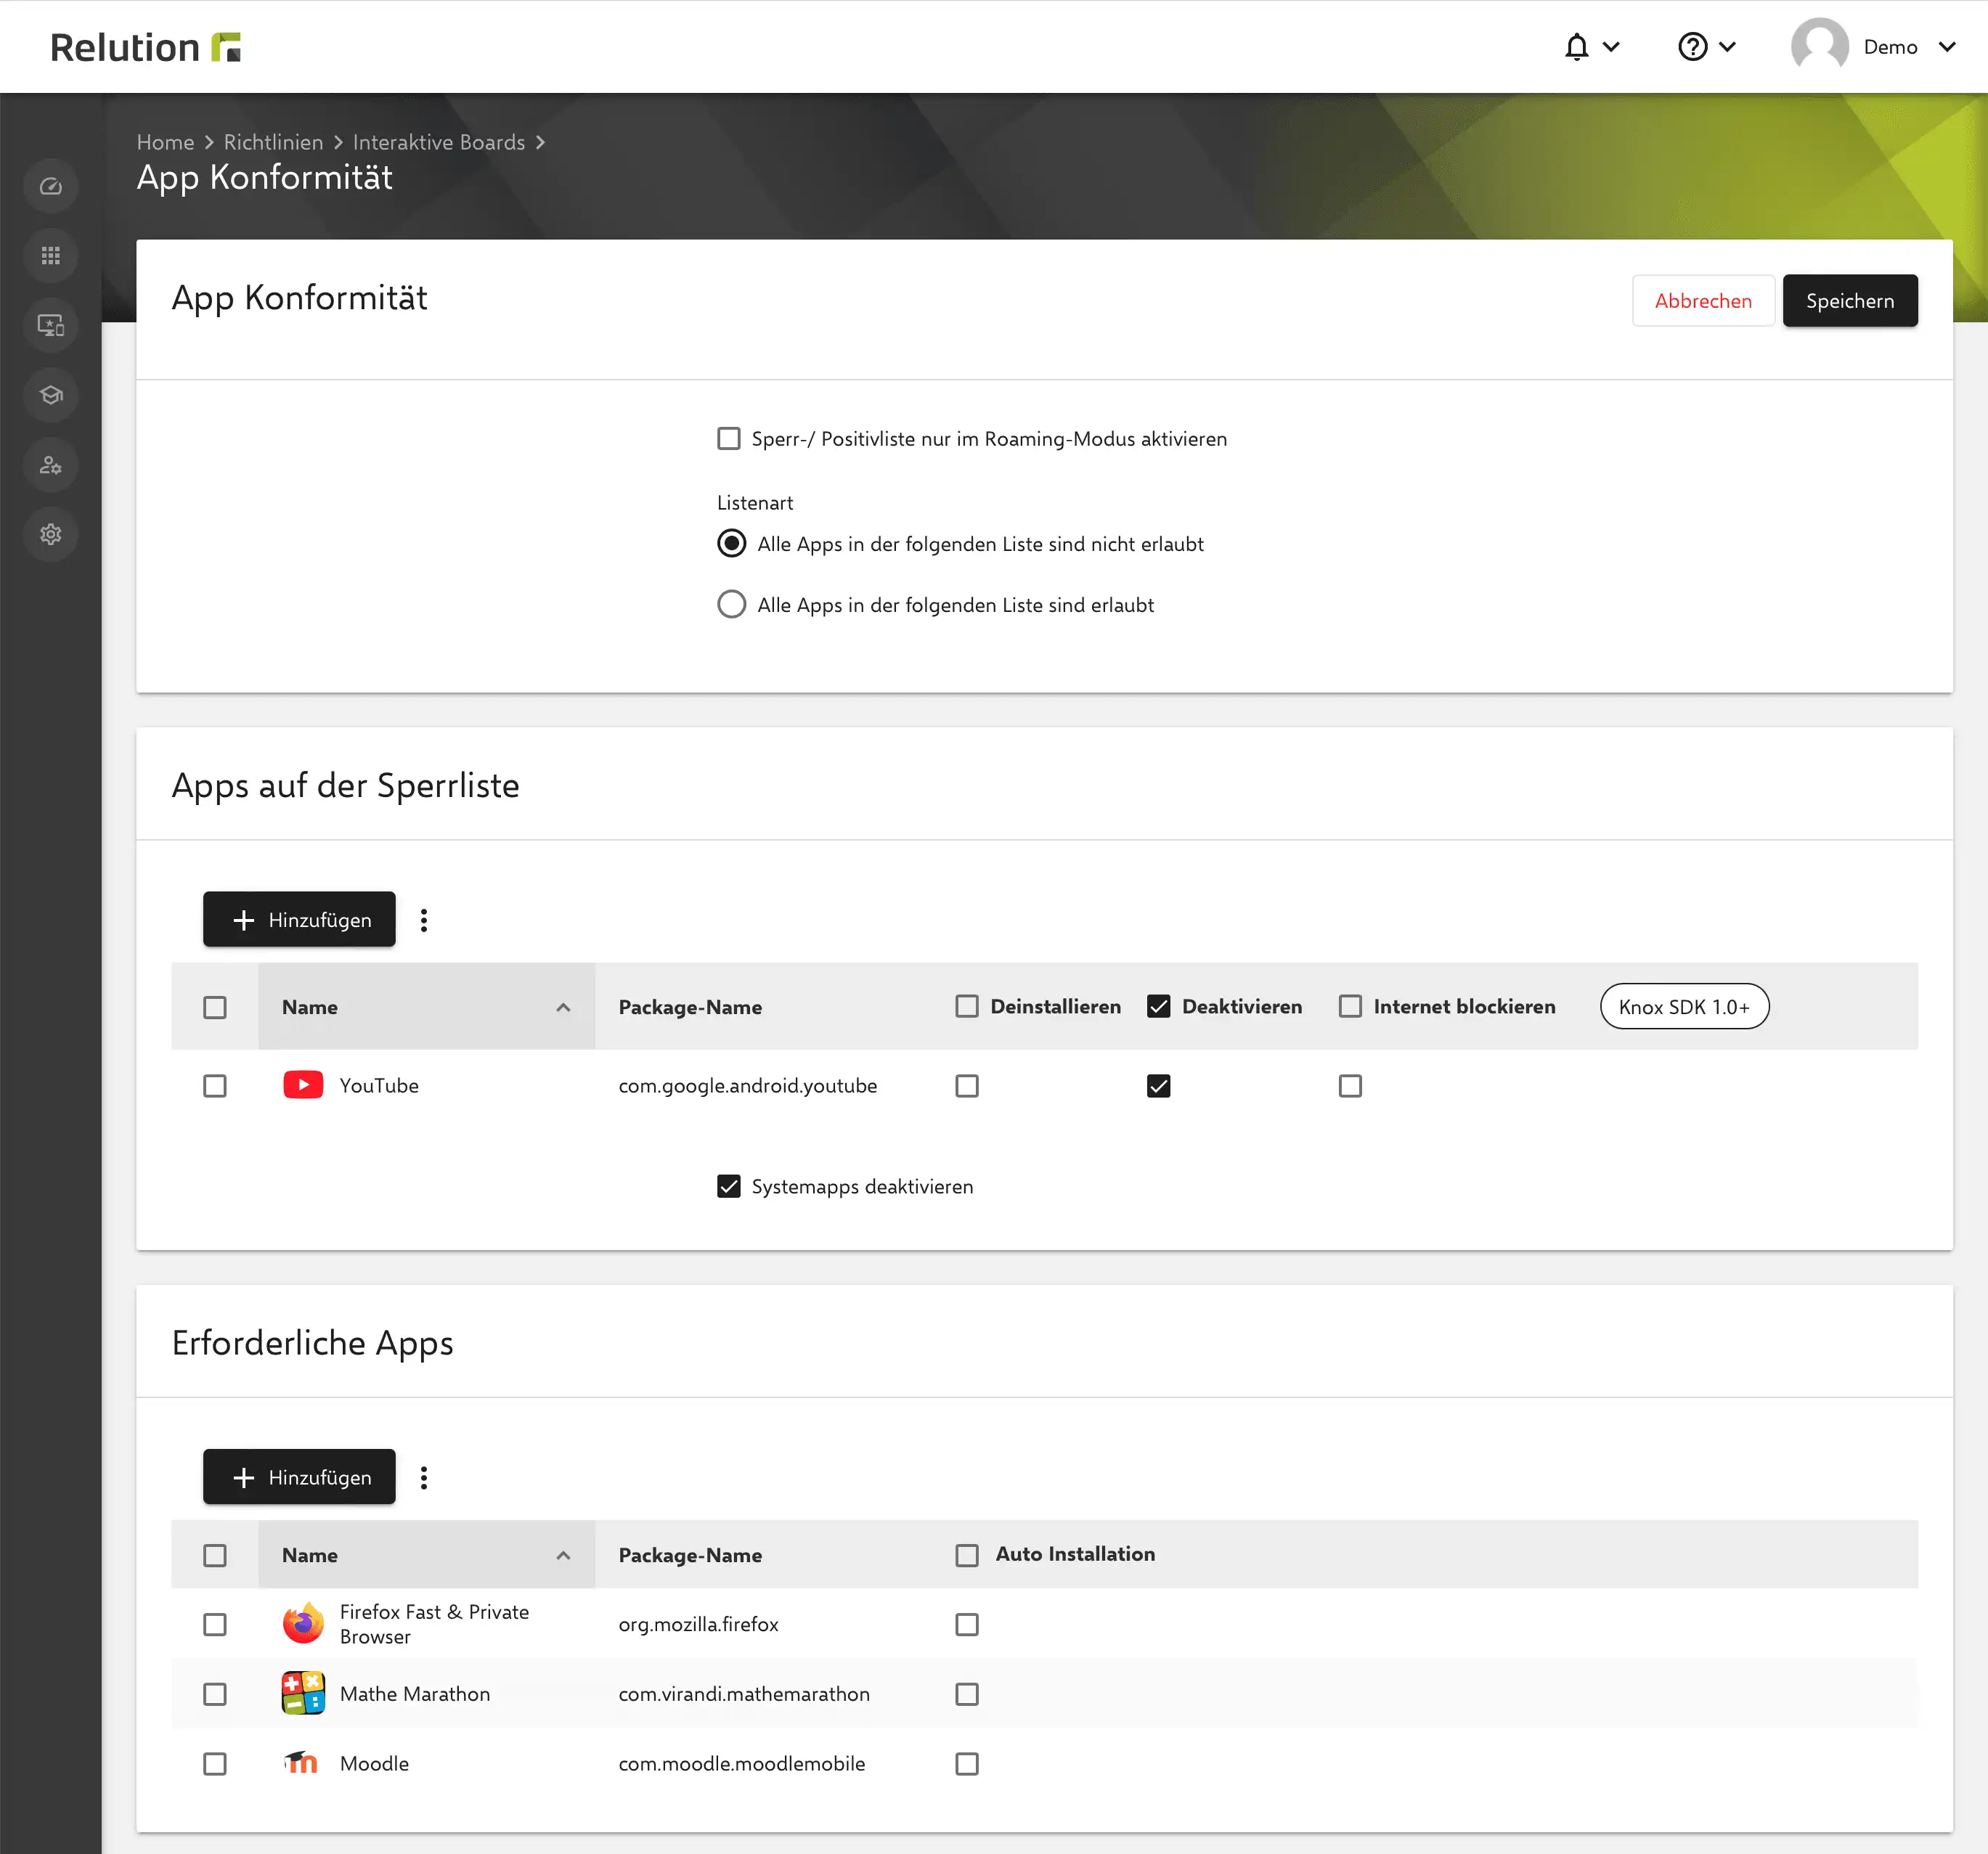The image size is (1988, 1854).
Task: Click Hinzufügen under Erforderliche Apps
Action: coord(299,1477)
